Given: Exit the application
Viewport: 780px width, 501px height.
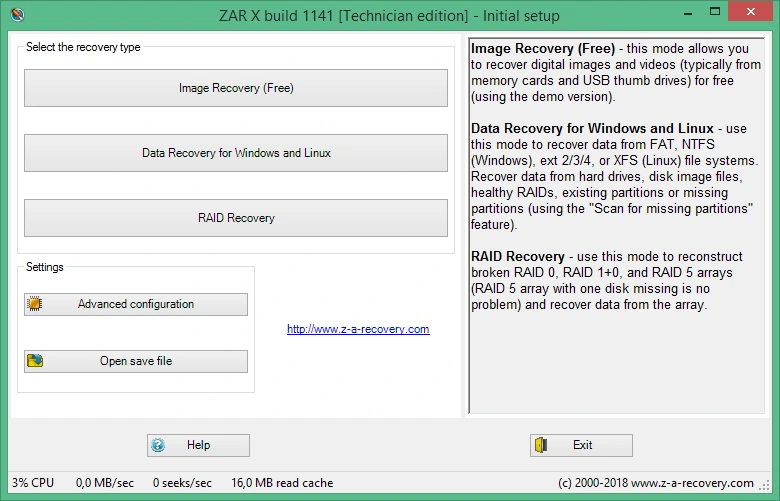Looking at the screenshot, I should [x=582, y=445].
